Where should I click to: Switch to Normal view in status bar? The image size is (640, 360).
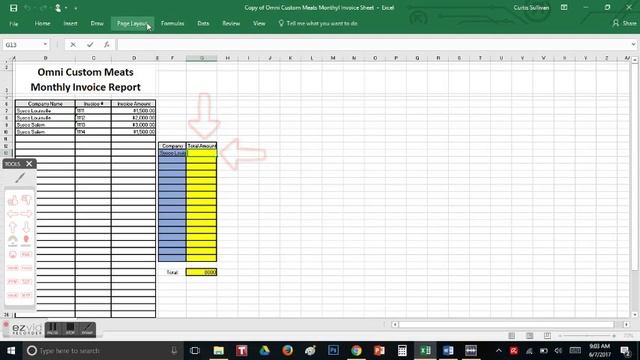tap(511, 336)
